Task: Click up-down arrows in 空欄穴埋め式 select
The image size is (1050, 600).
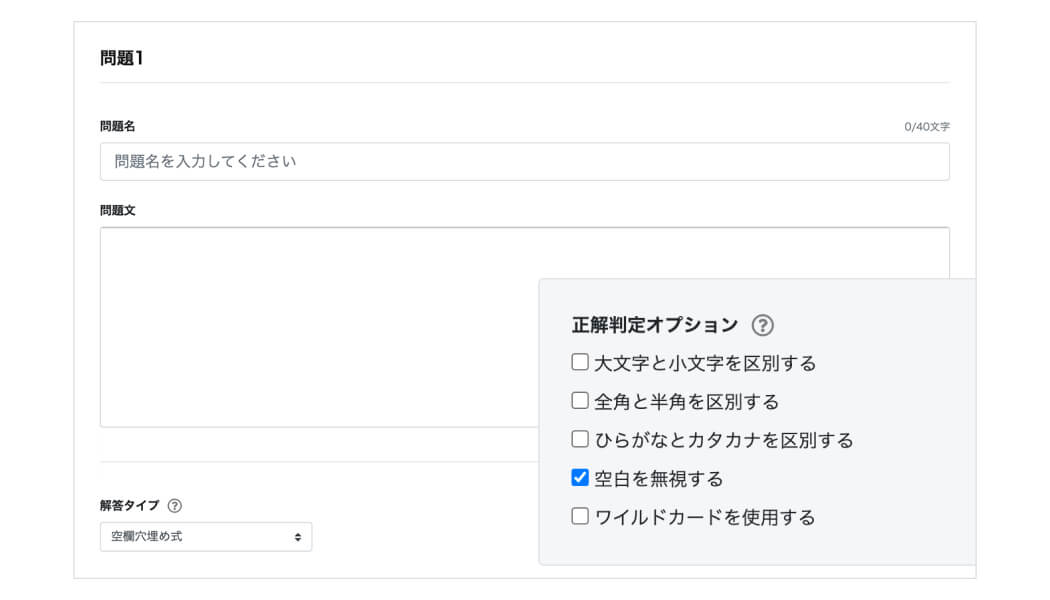Action: pos(298,537)
